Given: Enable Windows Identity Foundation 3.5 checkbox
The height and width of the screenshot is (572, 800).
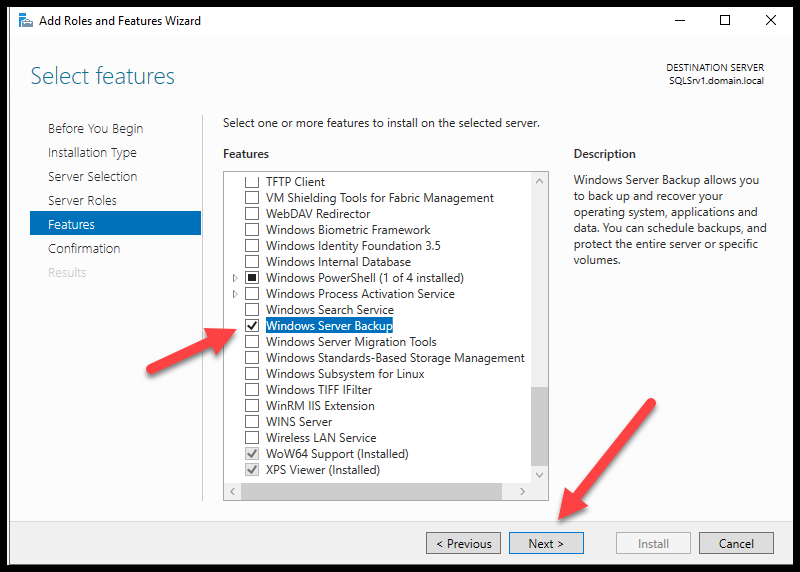Looking at the screenshot, I should click(x=252, y=245).
